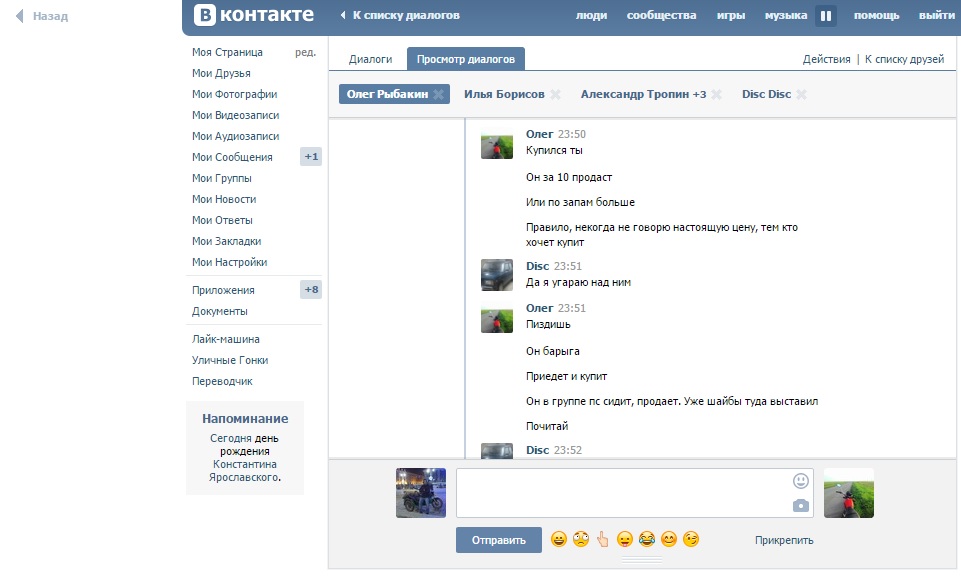Open Константина Ярославского birthday reminder link
This screenshot has height=576, width=961.
click(245, 471)
